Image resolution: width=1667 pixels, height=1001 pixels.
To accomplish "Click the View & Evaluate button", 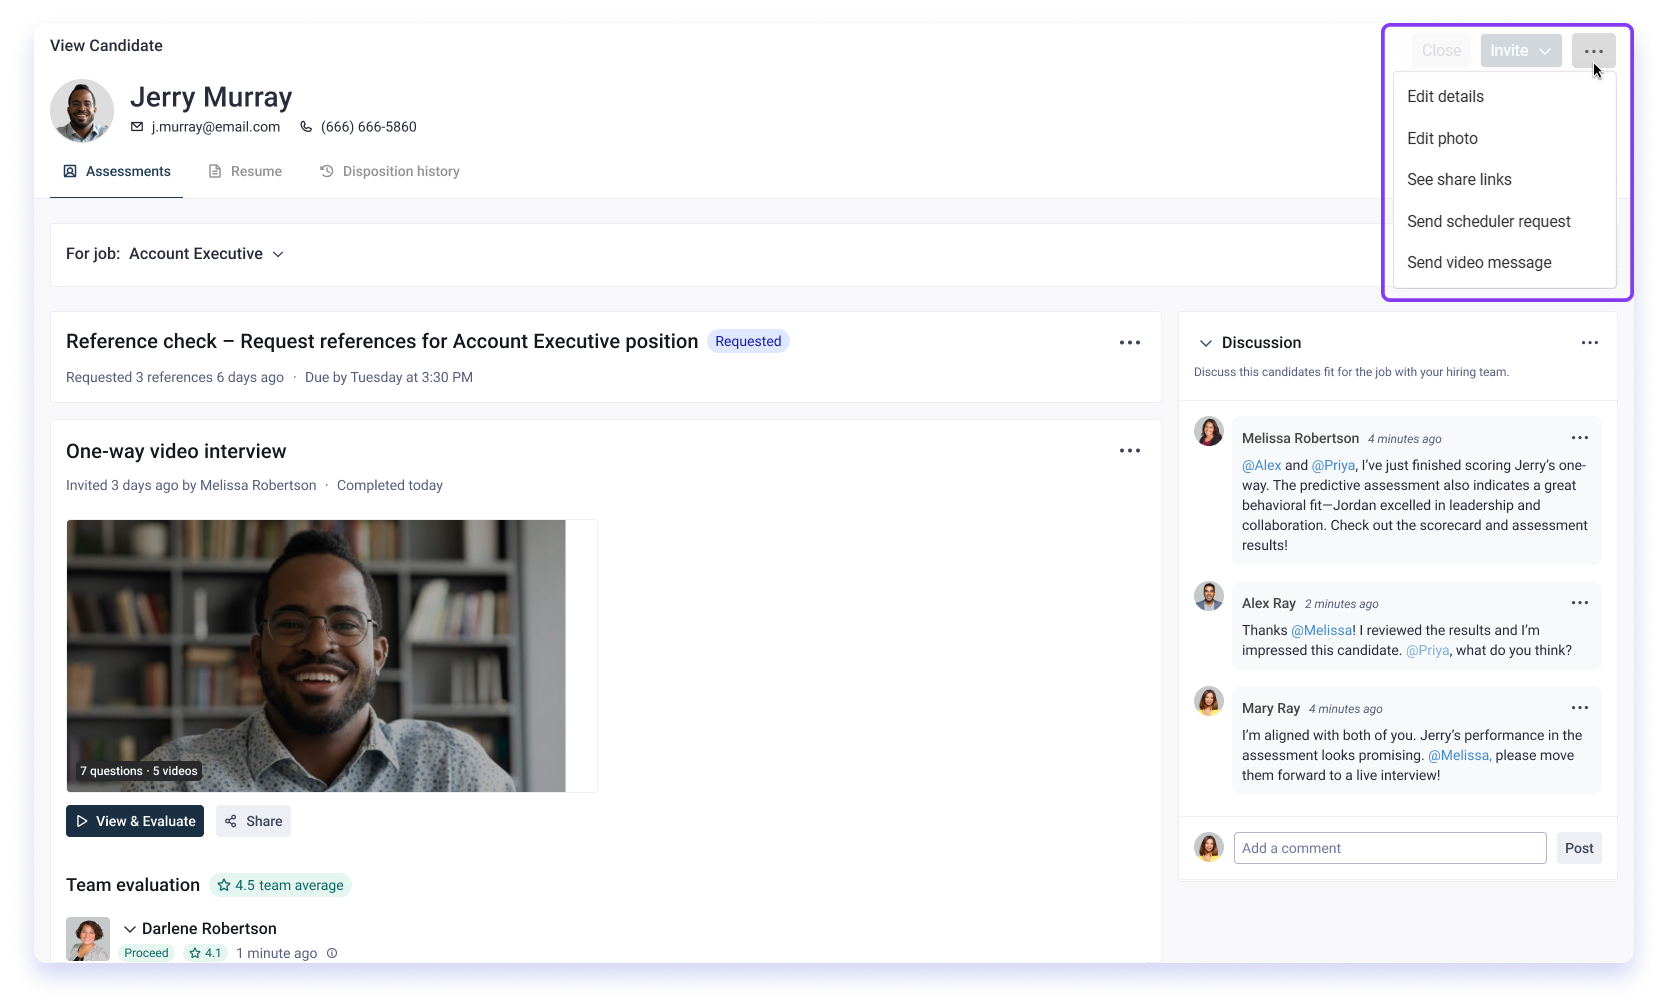I will click(135, 821).
